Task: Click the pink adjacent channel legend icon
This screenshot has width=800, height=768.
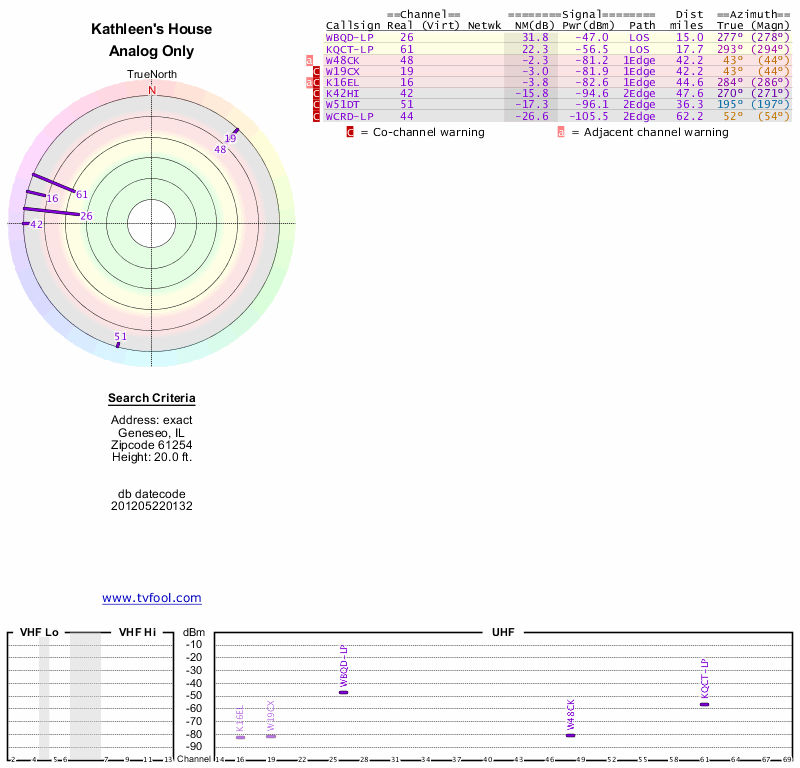Action: (x=561, y=132)
